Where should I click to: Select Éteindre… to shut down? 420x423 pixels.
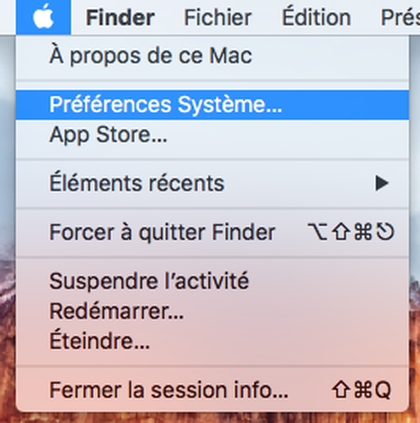tap(212, 341)
